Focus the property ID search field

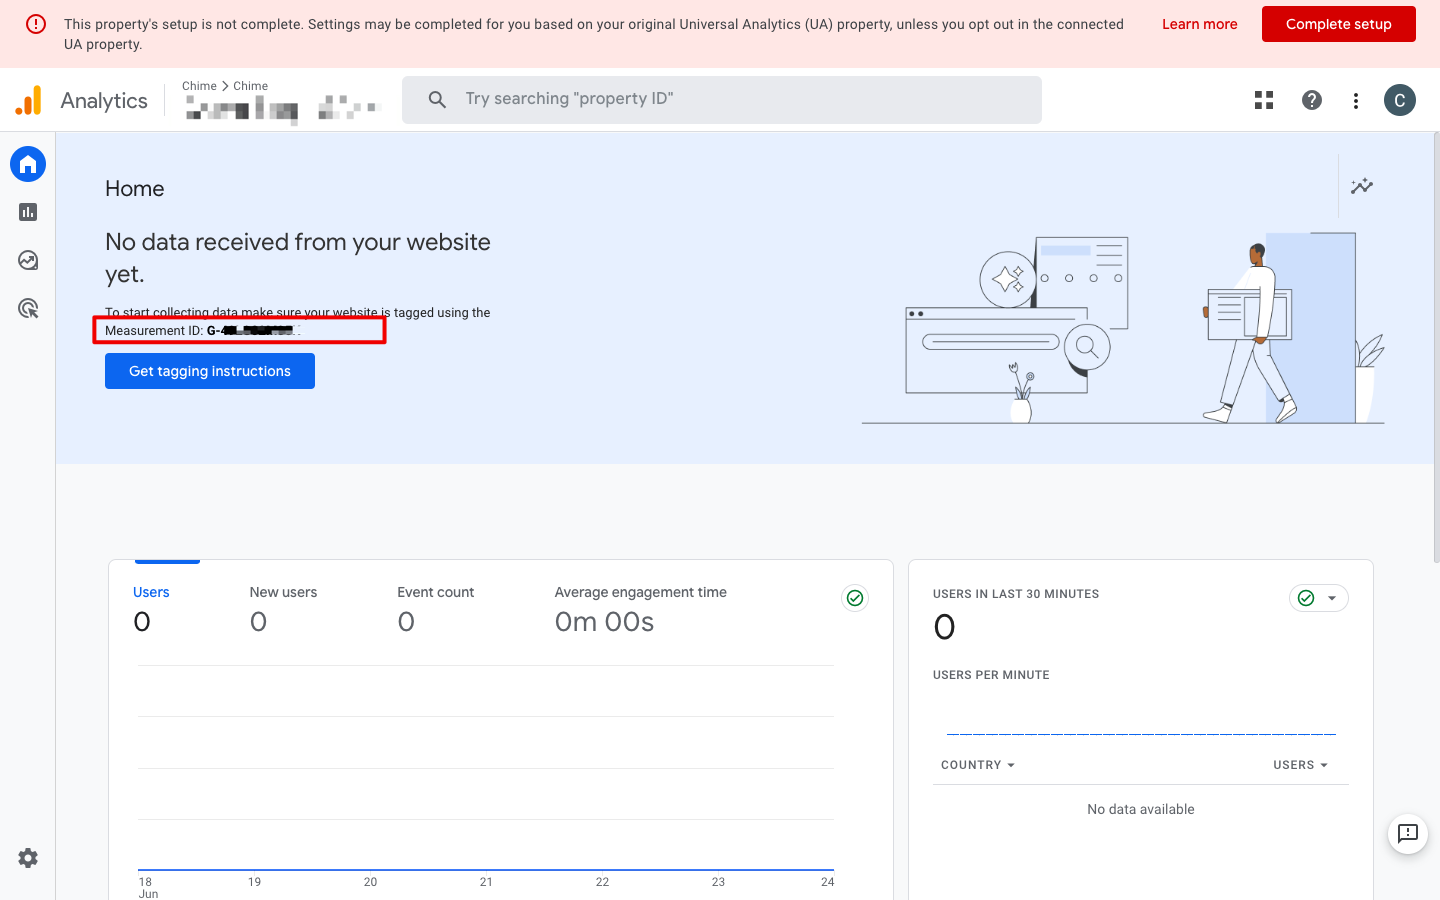pos(722,100)
